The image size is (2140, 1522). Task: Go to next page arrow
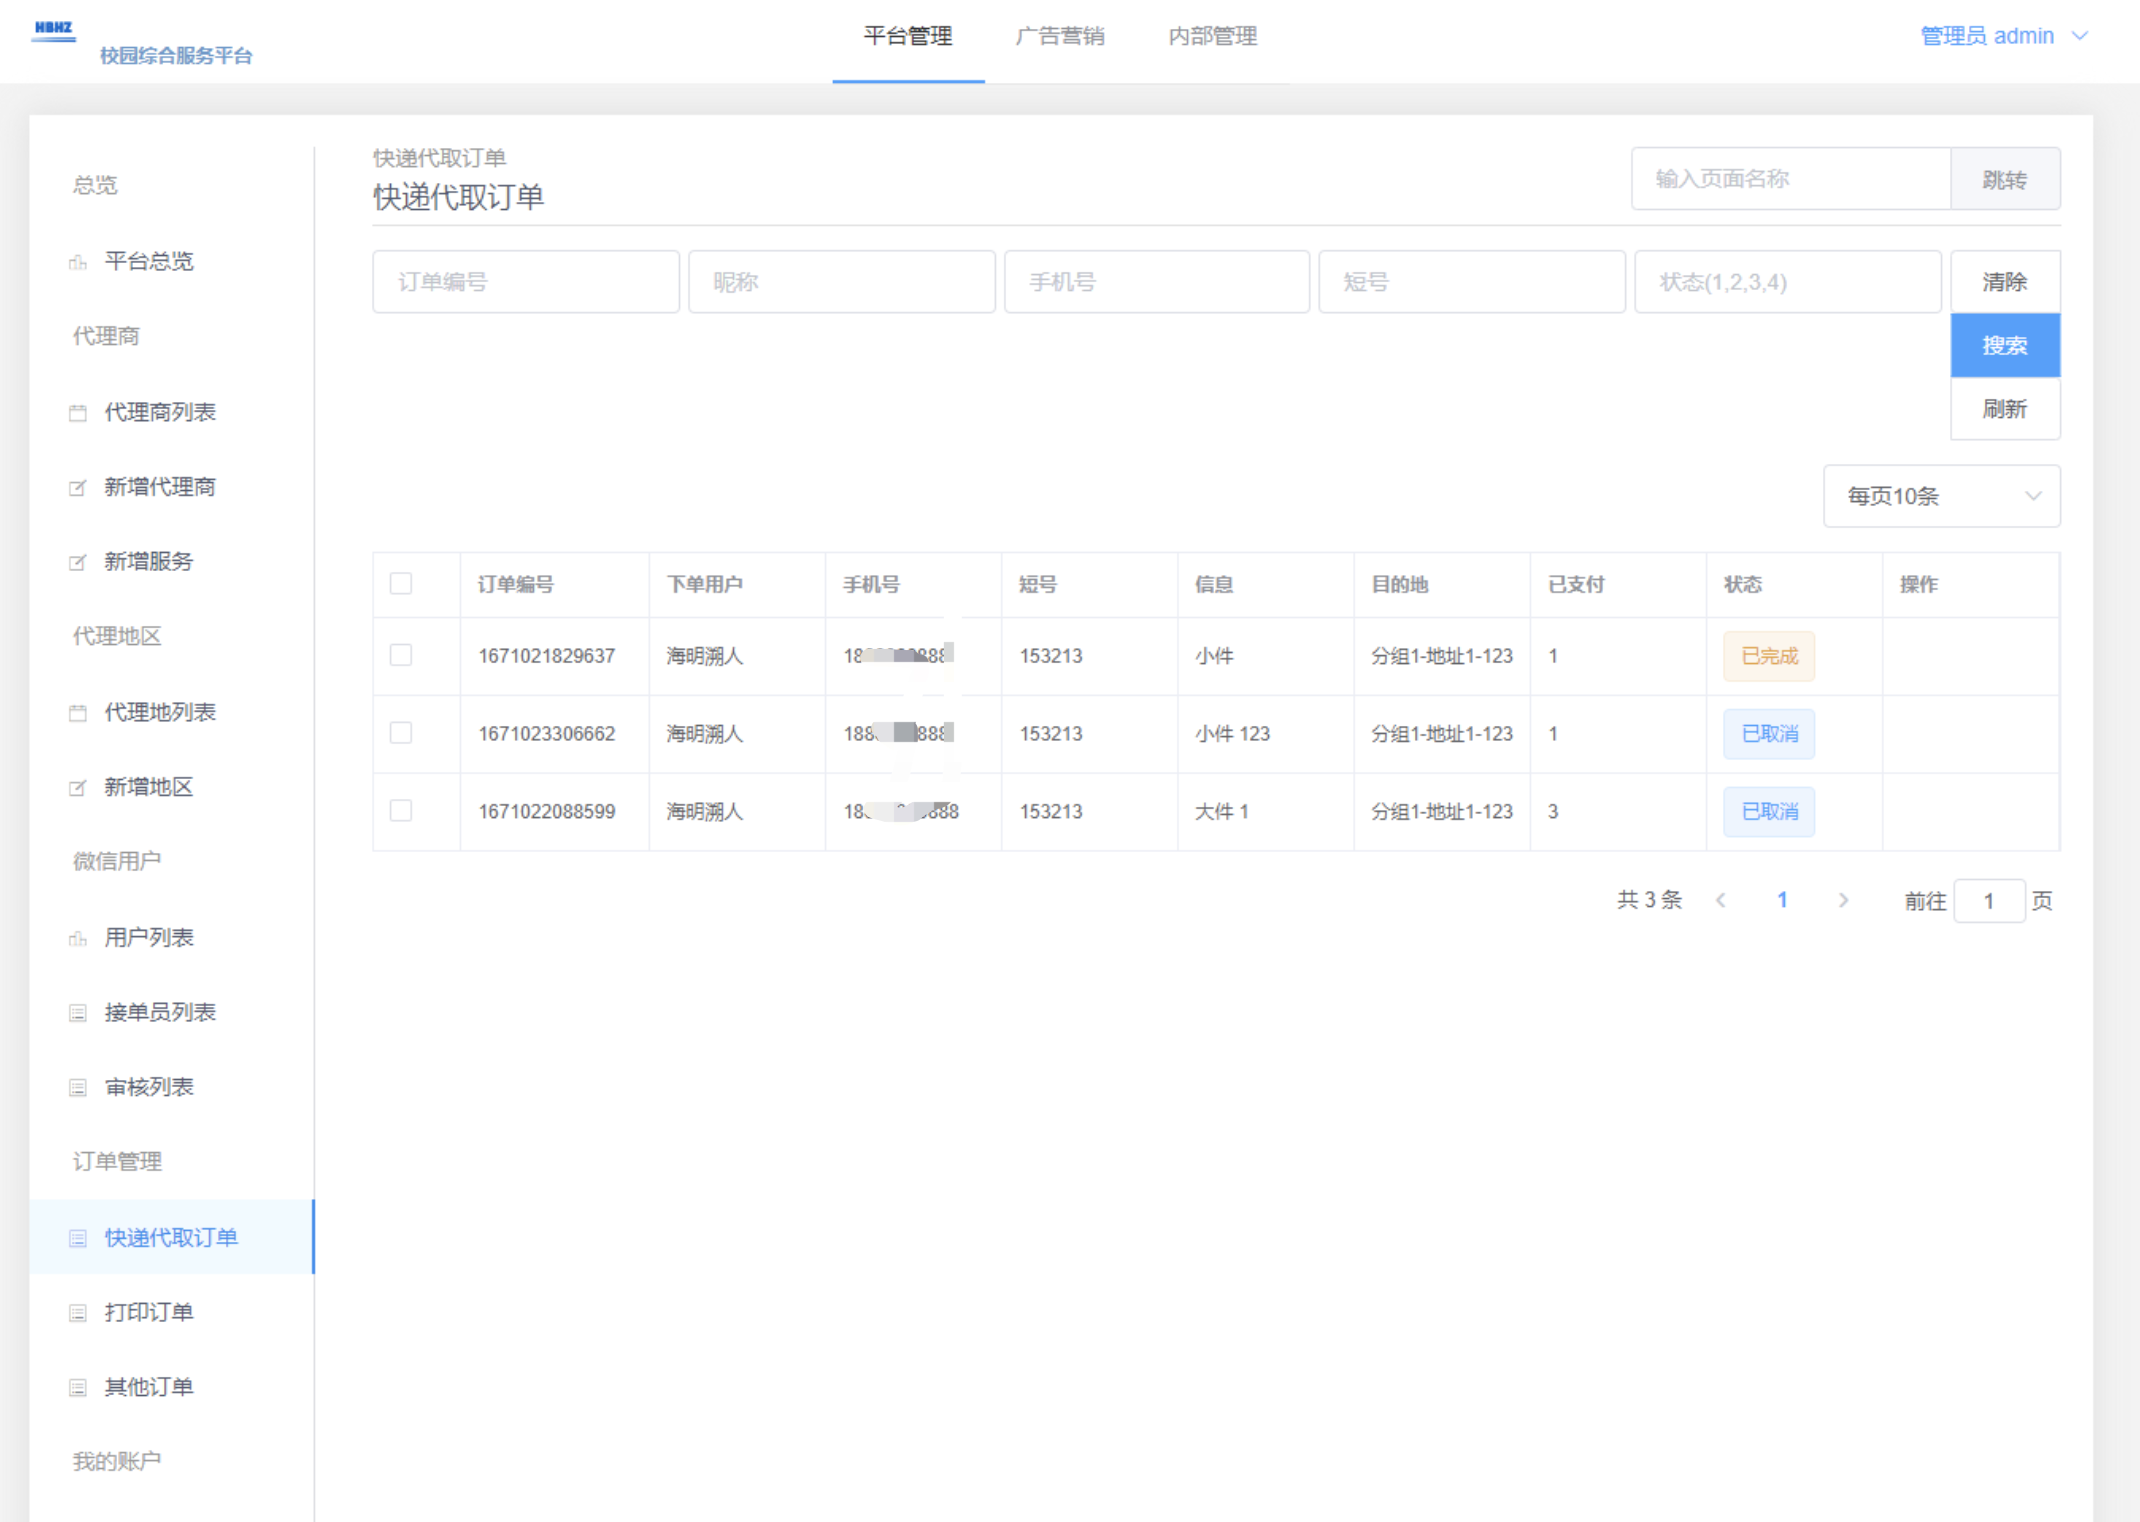[1843, 900]
